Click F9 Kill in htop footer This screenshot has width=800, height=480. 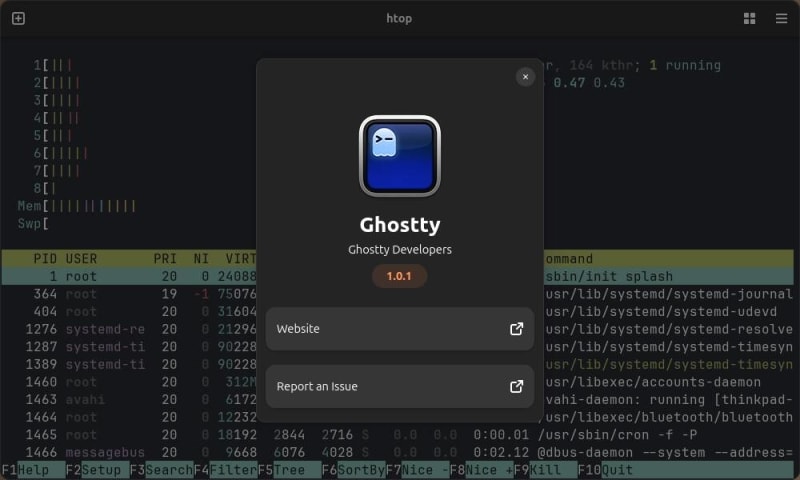click(545, 470)
